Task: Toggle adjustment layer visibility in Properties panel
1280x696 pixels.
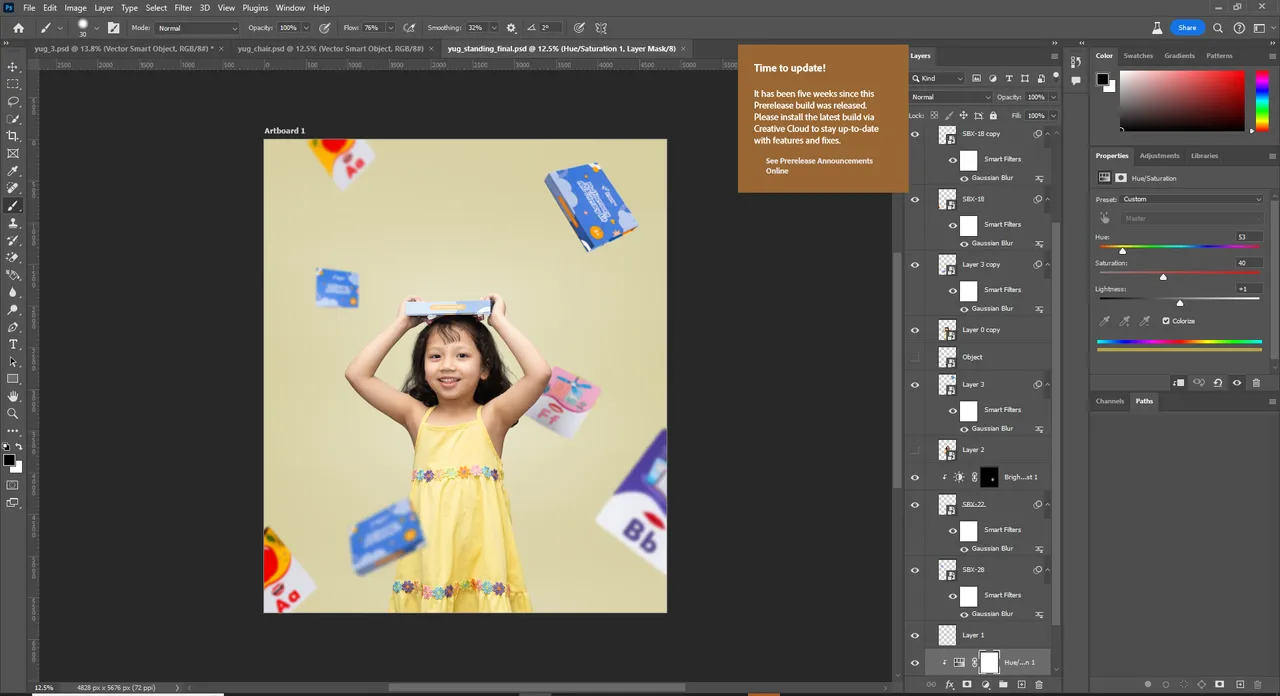Action: tap(1237, 383)
